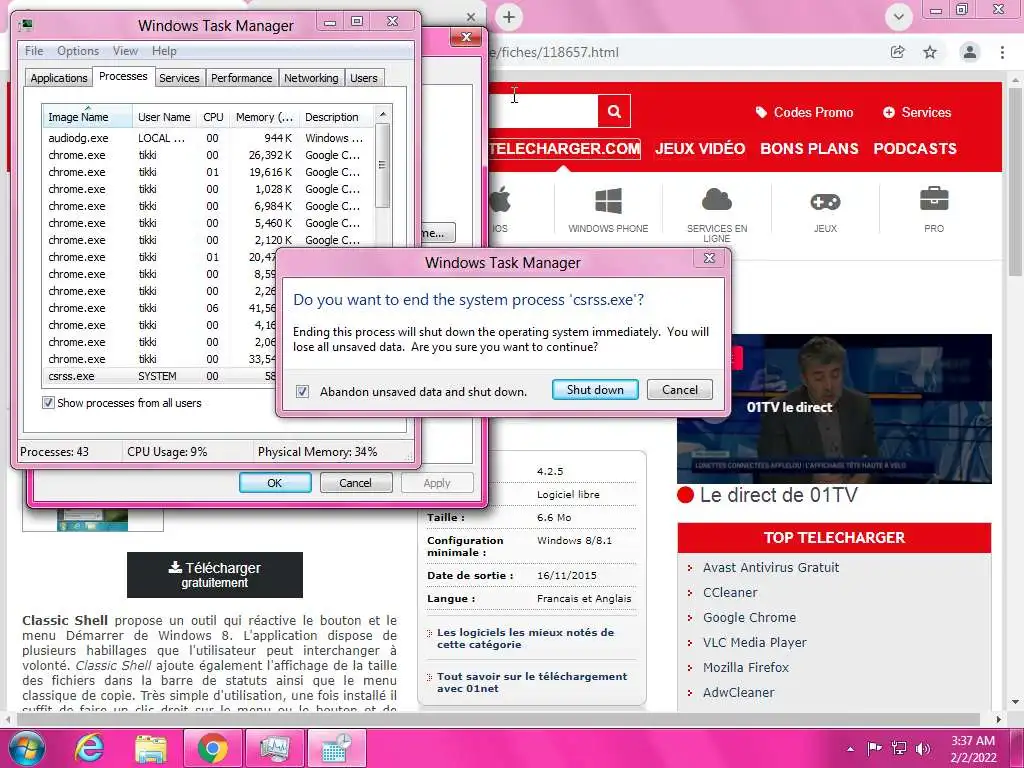This screenshot has width=1024, height=768.
Task: Bookmark this page with the star icon
Action: click(x=930, y=52)
